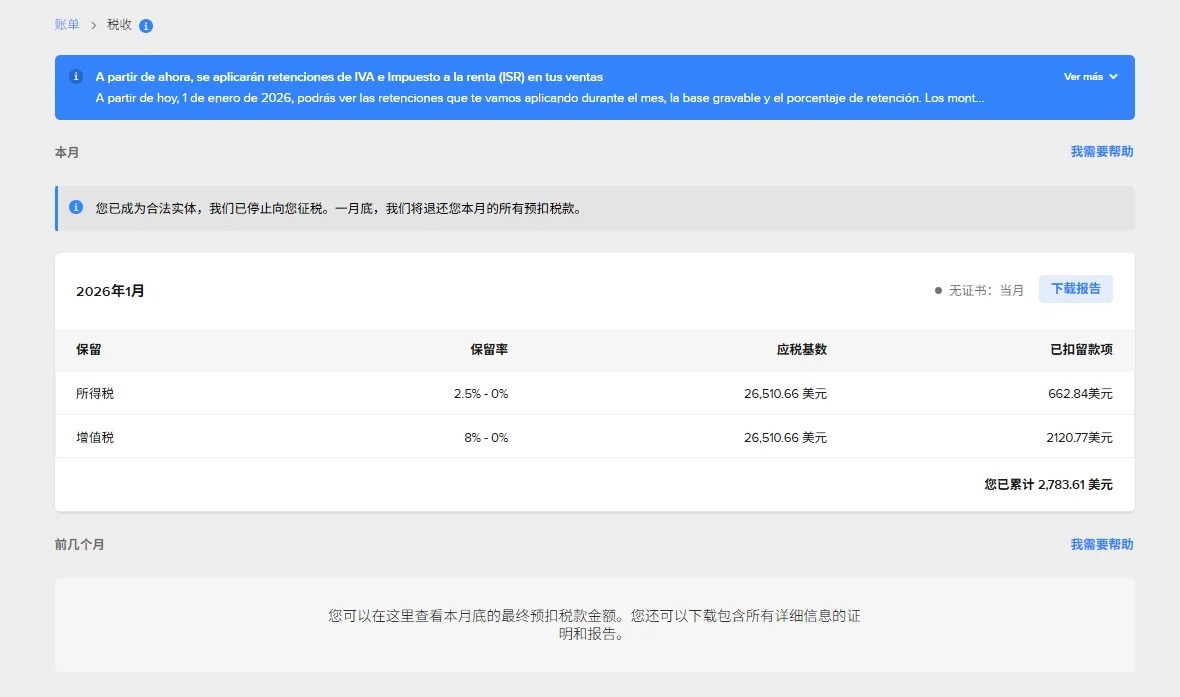Click the 662.84美元 withheld amount
This screenshot has width=1180, height=697.
point(1080,394)
